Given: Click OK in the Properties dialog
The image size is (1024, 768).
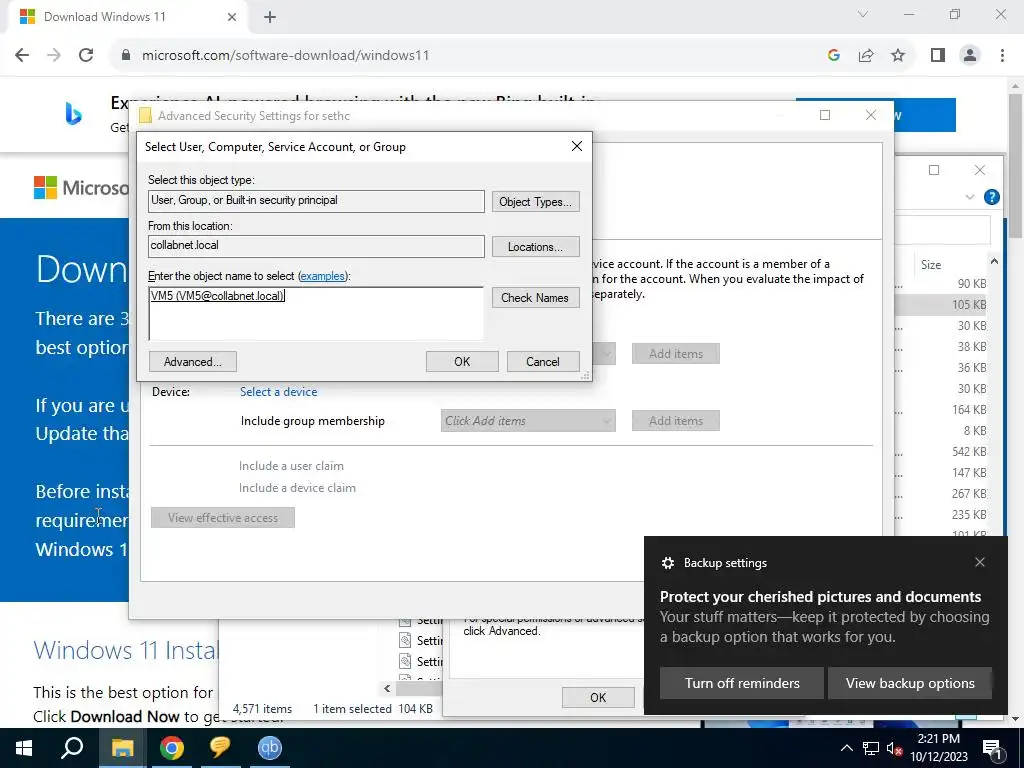Looking at the screenshot, I should coord(598,697).
